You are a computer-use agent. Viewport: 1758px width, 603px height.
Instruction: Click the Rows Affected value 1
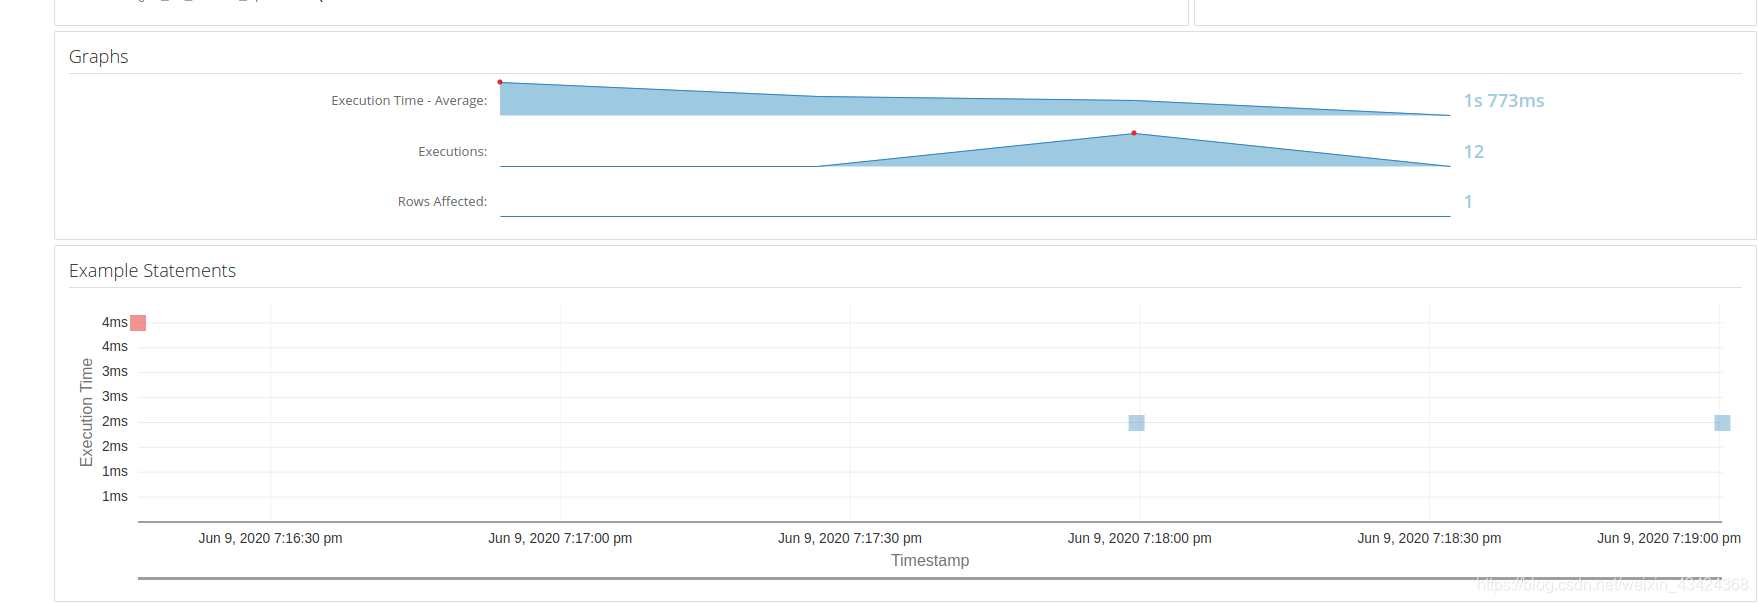1468,202
